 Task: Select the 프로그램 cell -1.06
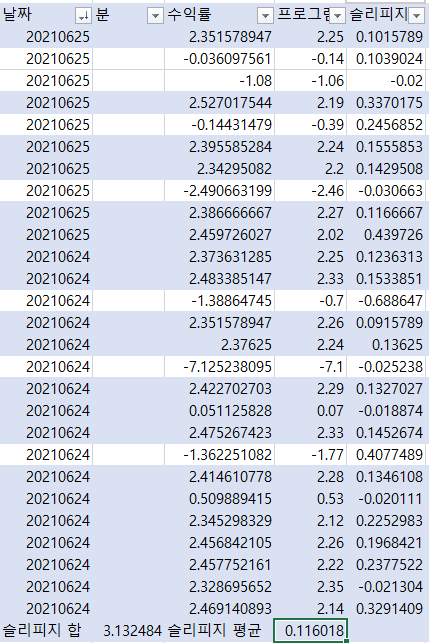(310, 81)
